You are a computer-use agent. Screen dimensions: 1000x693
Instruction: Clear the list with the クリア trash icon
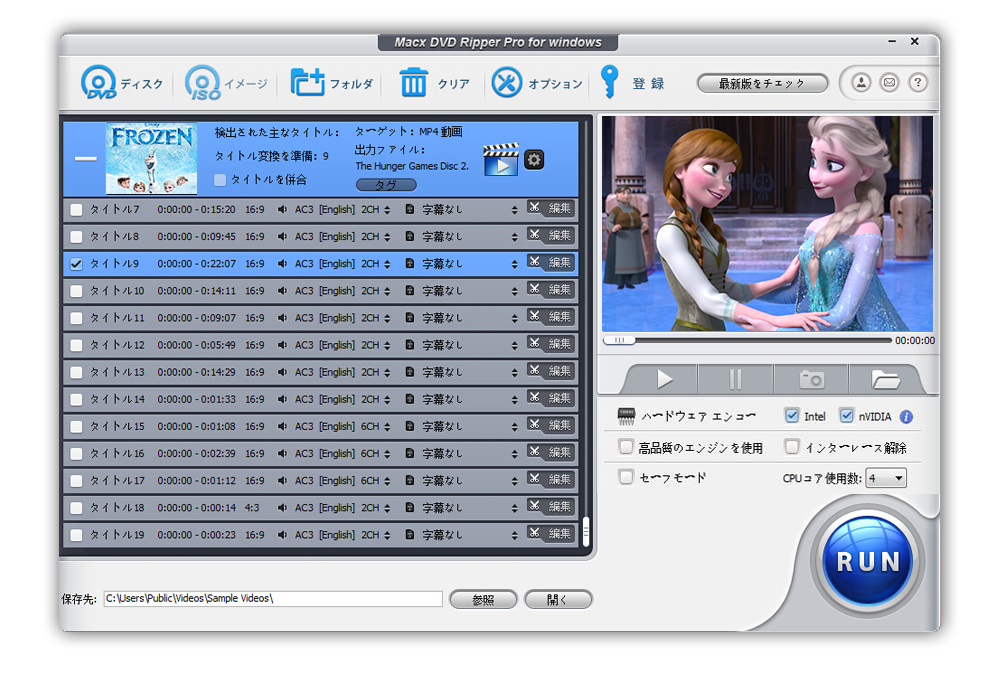413,83
